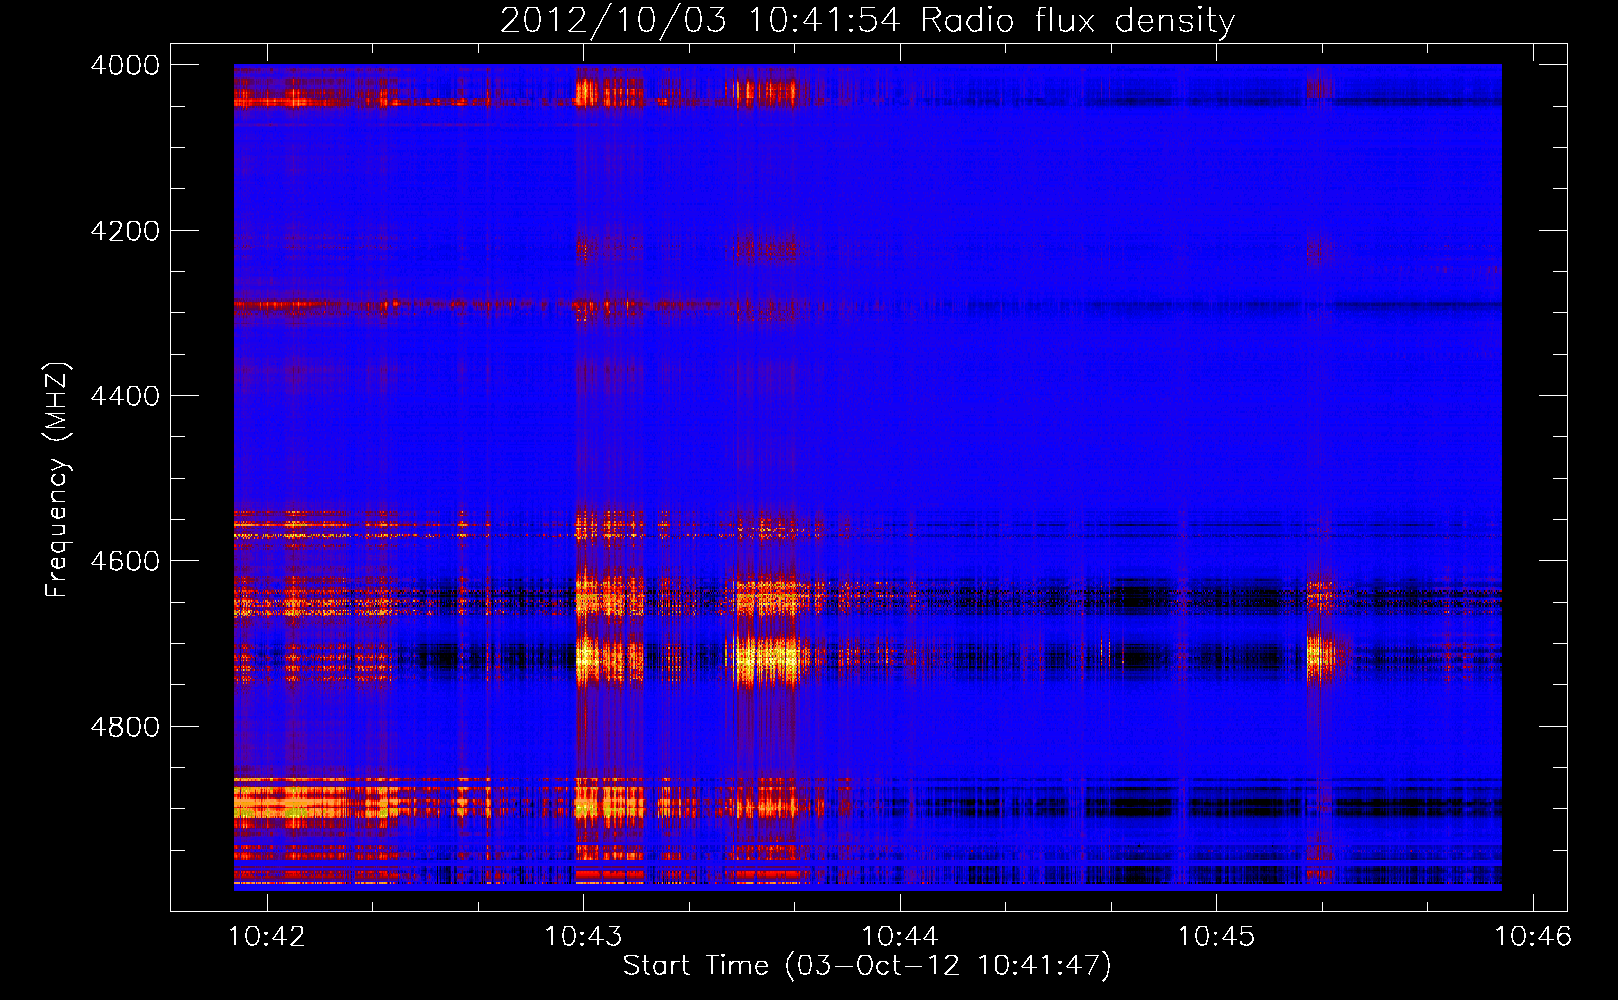Click the plot title "2012/10/03 10:41:54 Radio flux density"
Image resolution: width=1618 pixels, height=1000 pixels.
[x=867, y=20]
